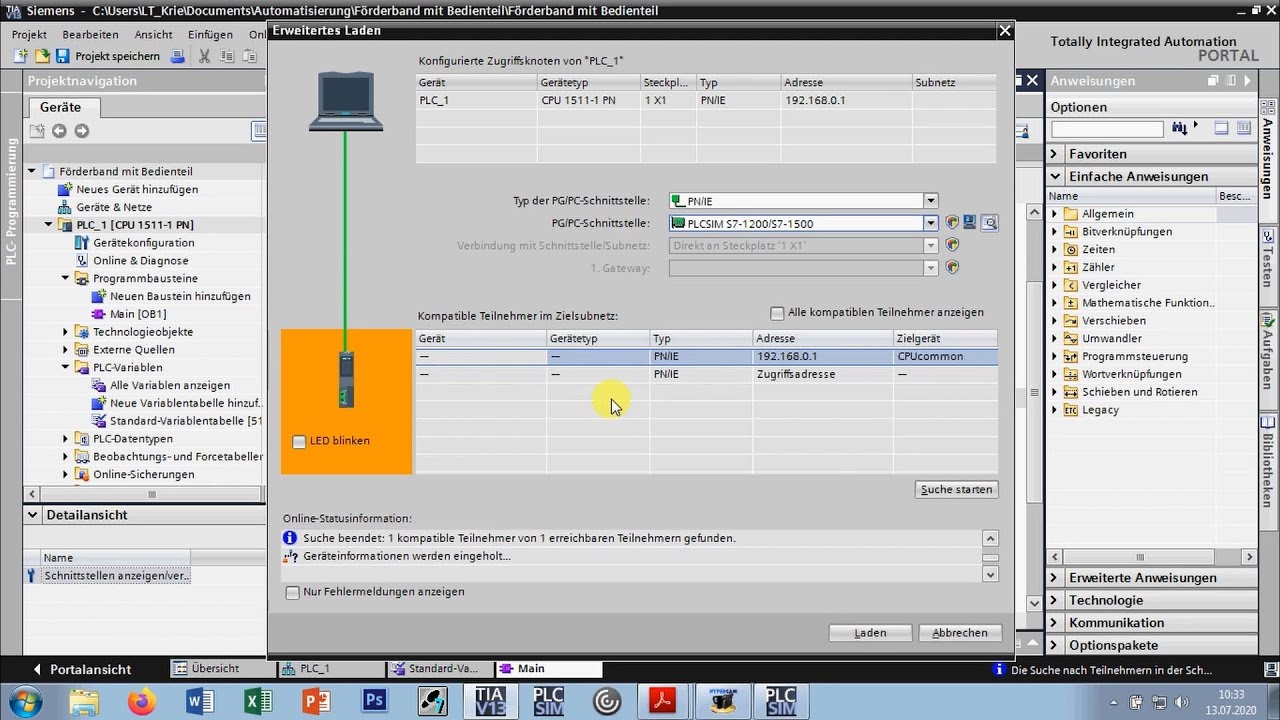Image resolution: width=1280 pixels, height=720 pixels.
Task: Open Adobe Acrobat from the taskbar
Action: point(665,701)
